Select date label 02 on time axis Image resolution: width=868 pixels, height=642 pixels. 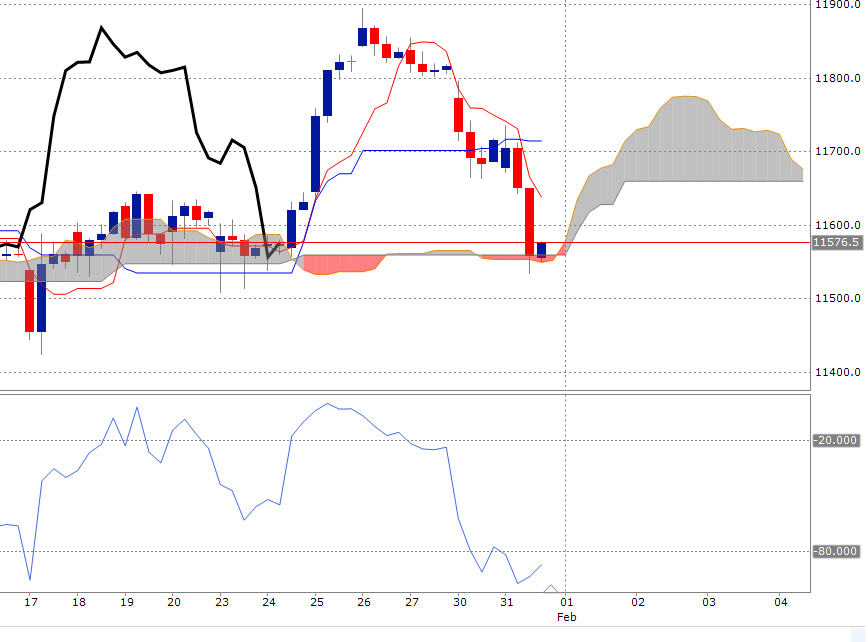638,602
